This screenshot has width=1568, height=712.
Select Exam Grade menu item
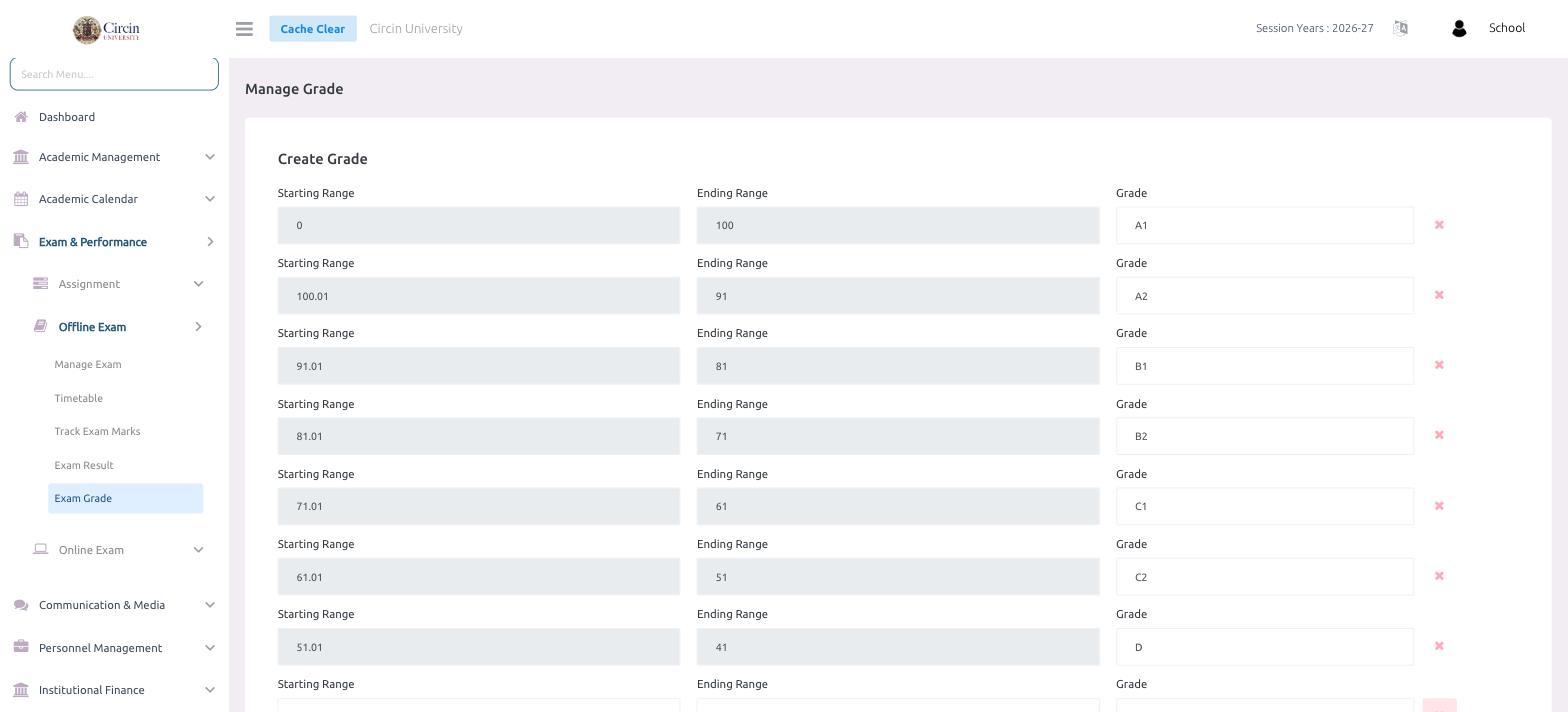tap(125, 498)
